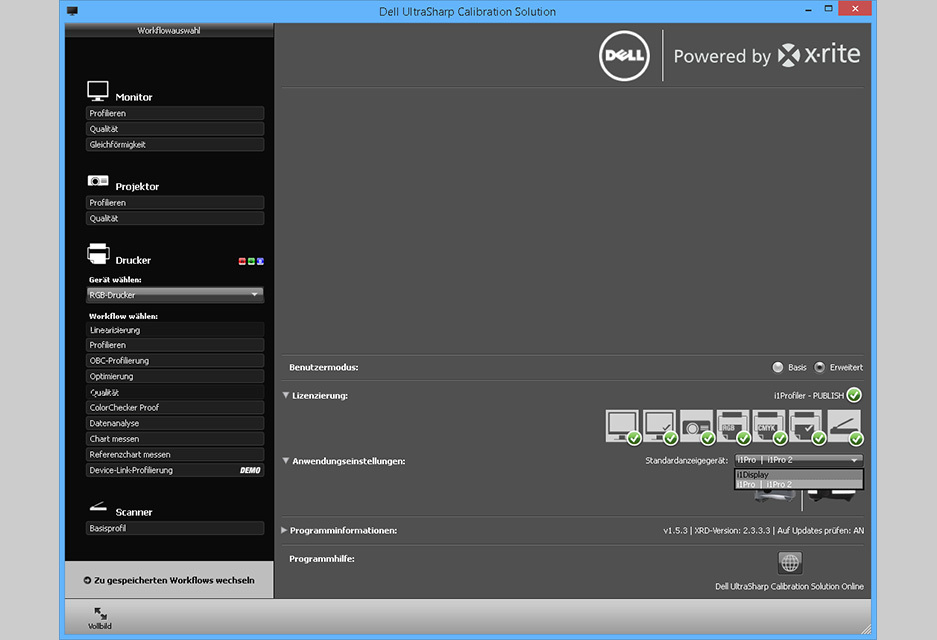Select the RGB printer license icon
The width and height of the screenshot is (937, 640).
733,426
